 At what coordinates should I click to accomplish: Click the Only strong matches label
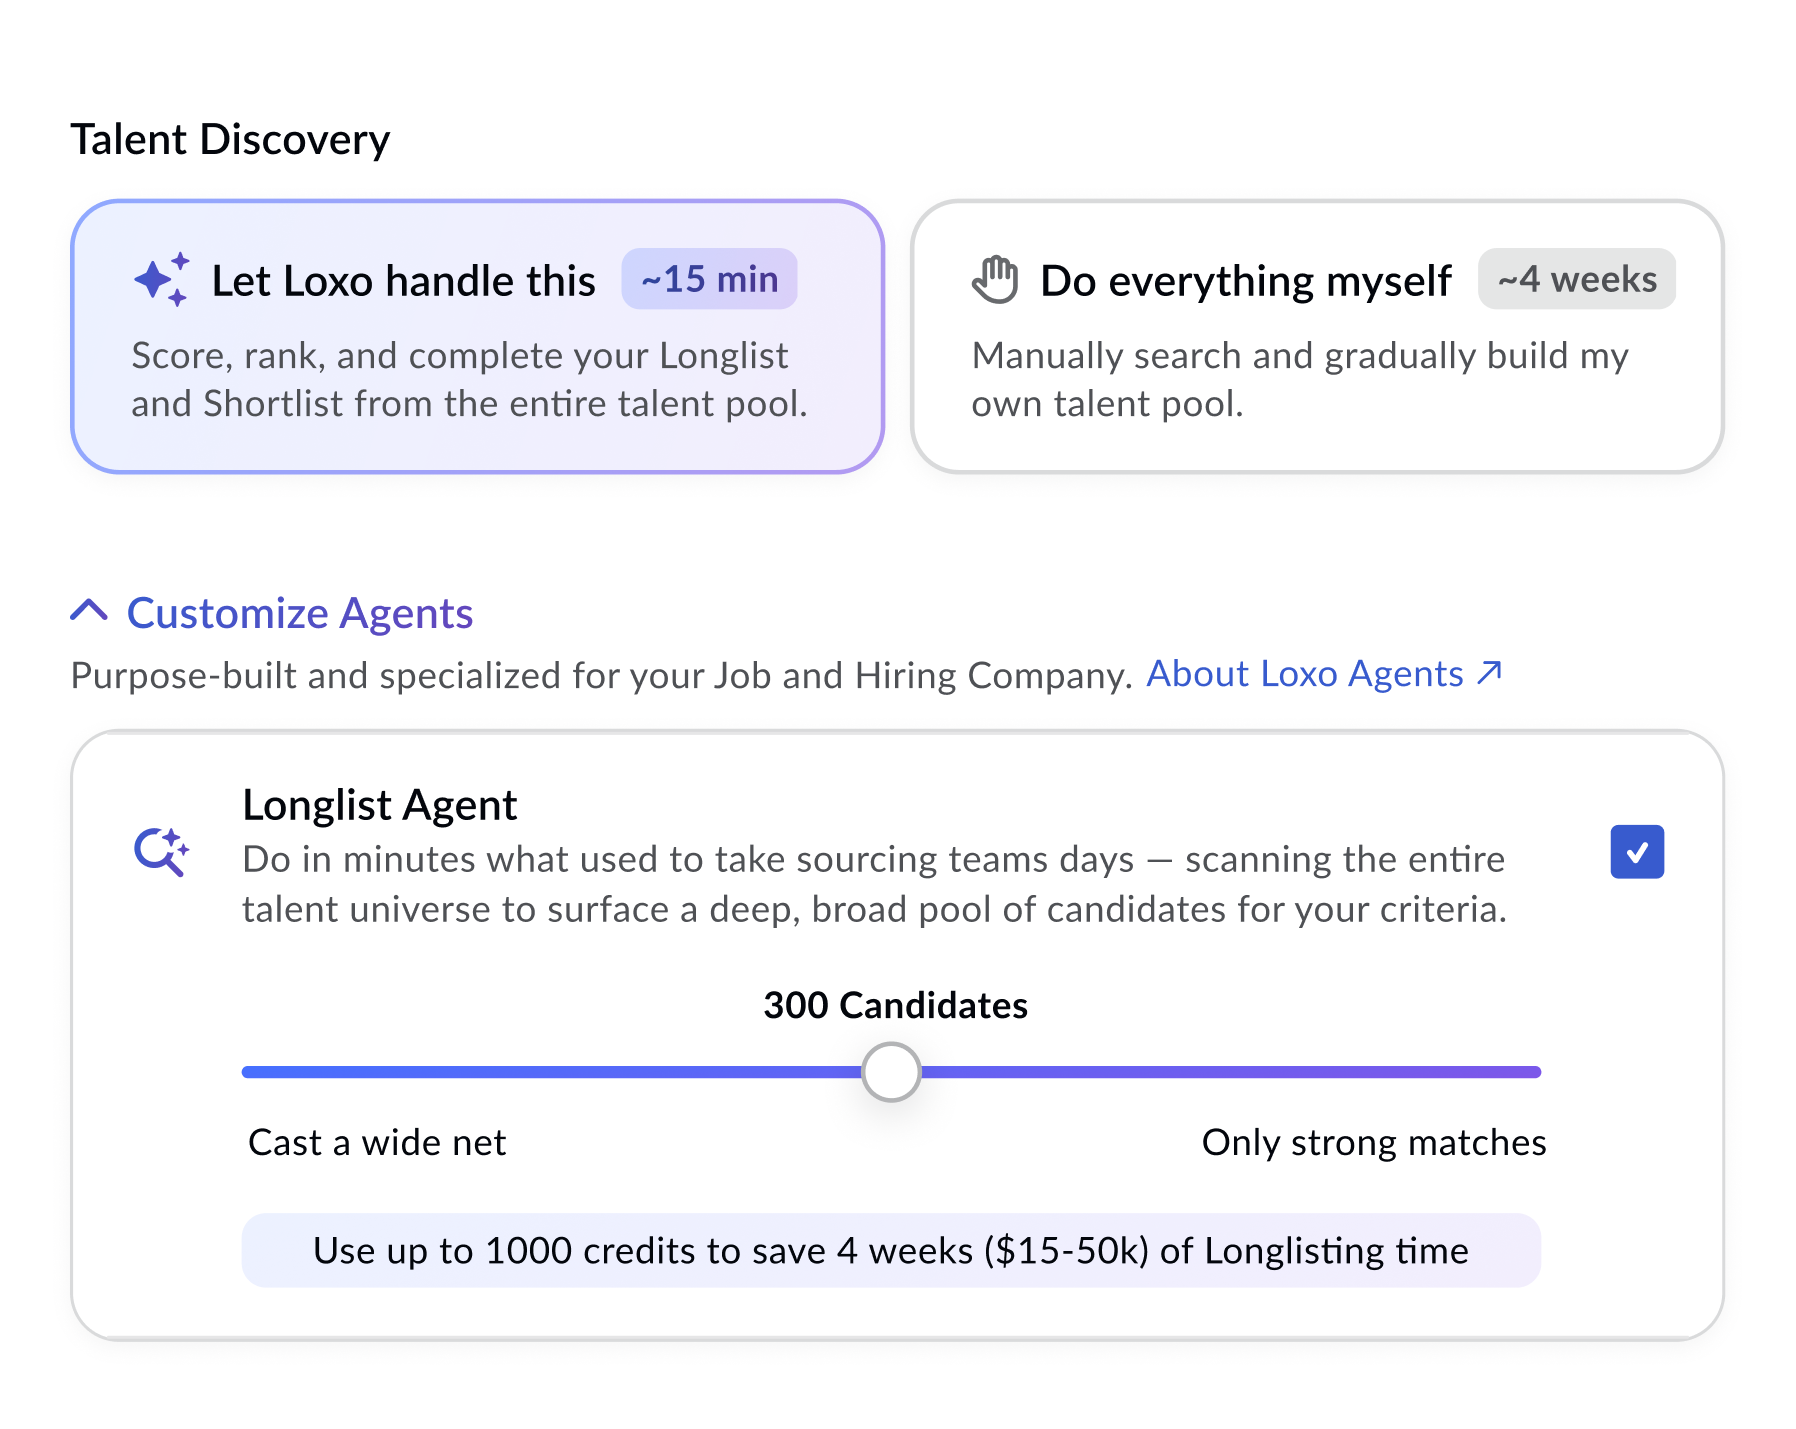pos(1374,1142)
